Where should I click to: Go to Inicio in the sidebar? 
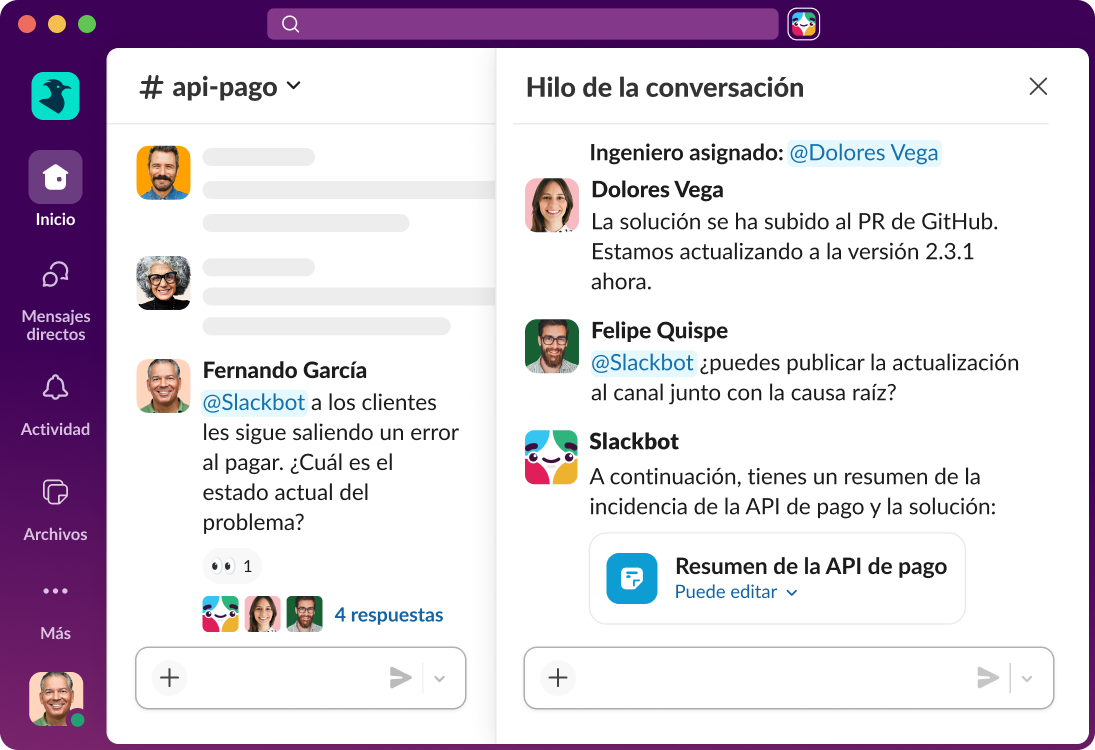click(55, 189)
